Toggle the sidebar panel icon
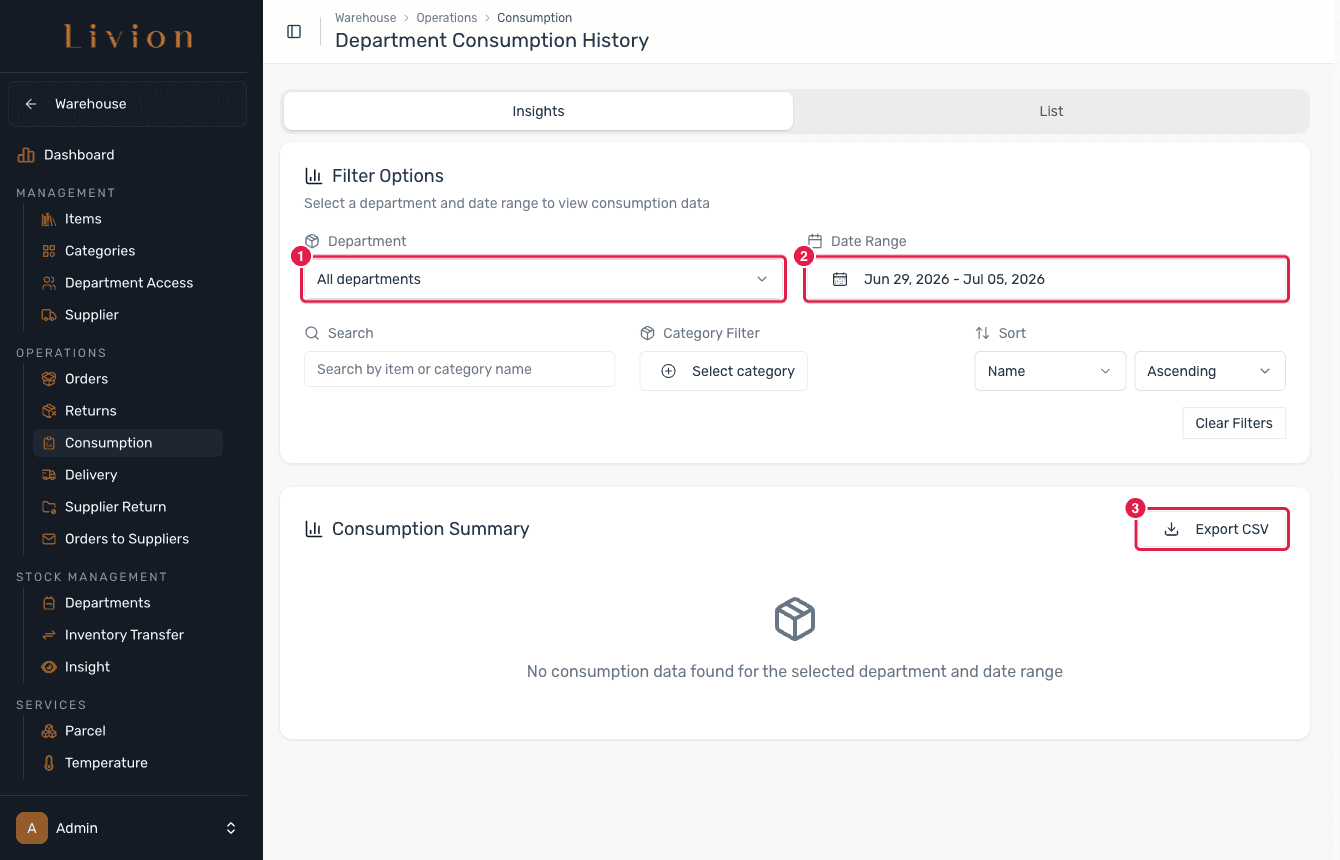The width and height of the screenshot is (1340, 860). tap(294, 31)
